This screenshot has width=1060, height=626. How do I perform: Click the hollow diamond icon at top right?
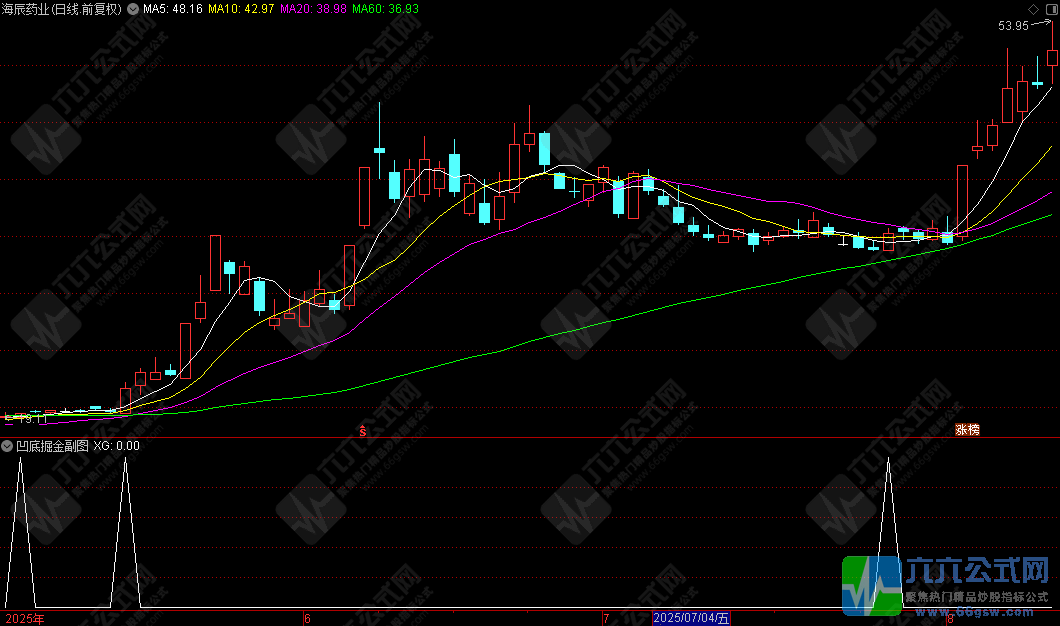coord(1033,9)
